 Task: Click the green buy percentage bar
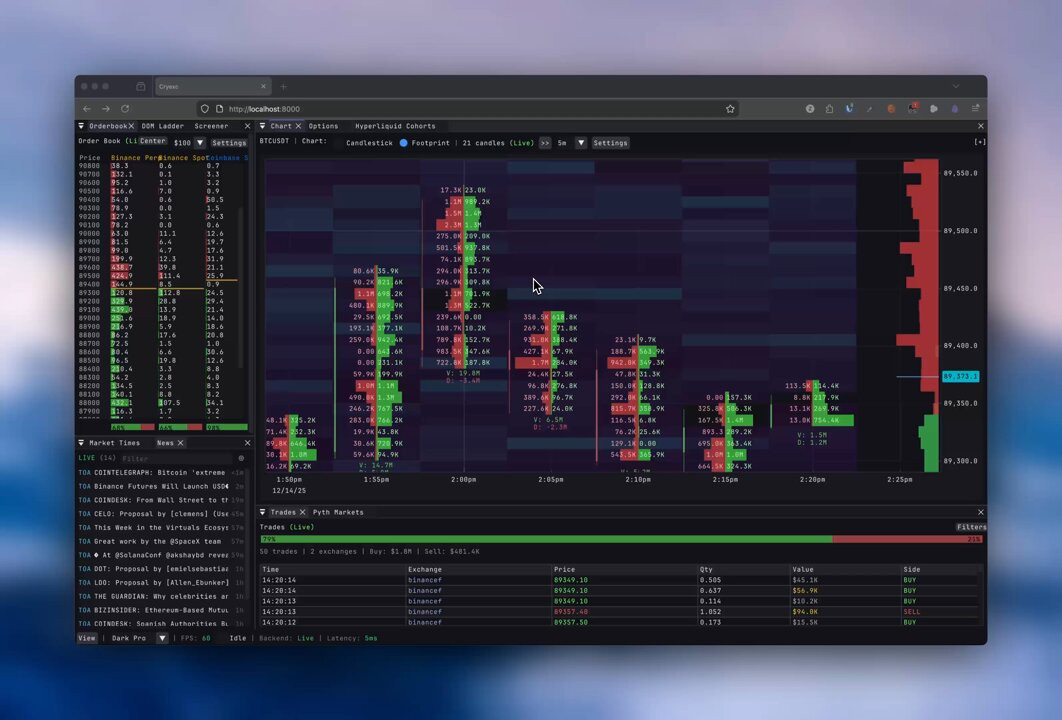(x=546, y=539)
